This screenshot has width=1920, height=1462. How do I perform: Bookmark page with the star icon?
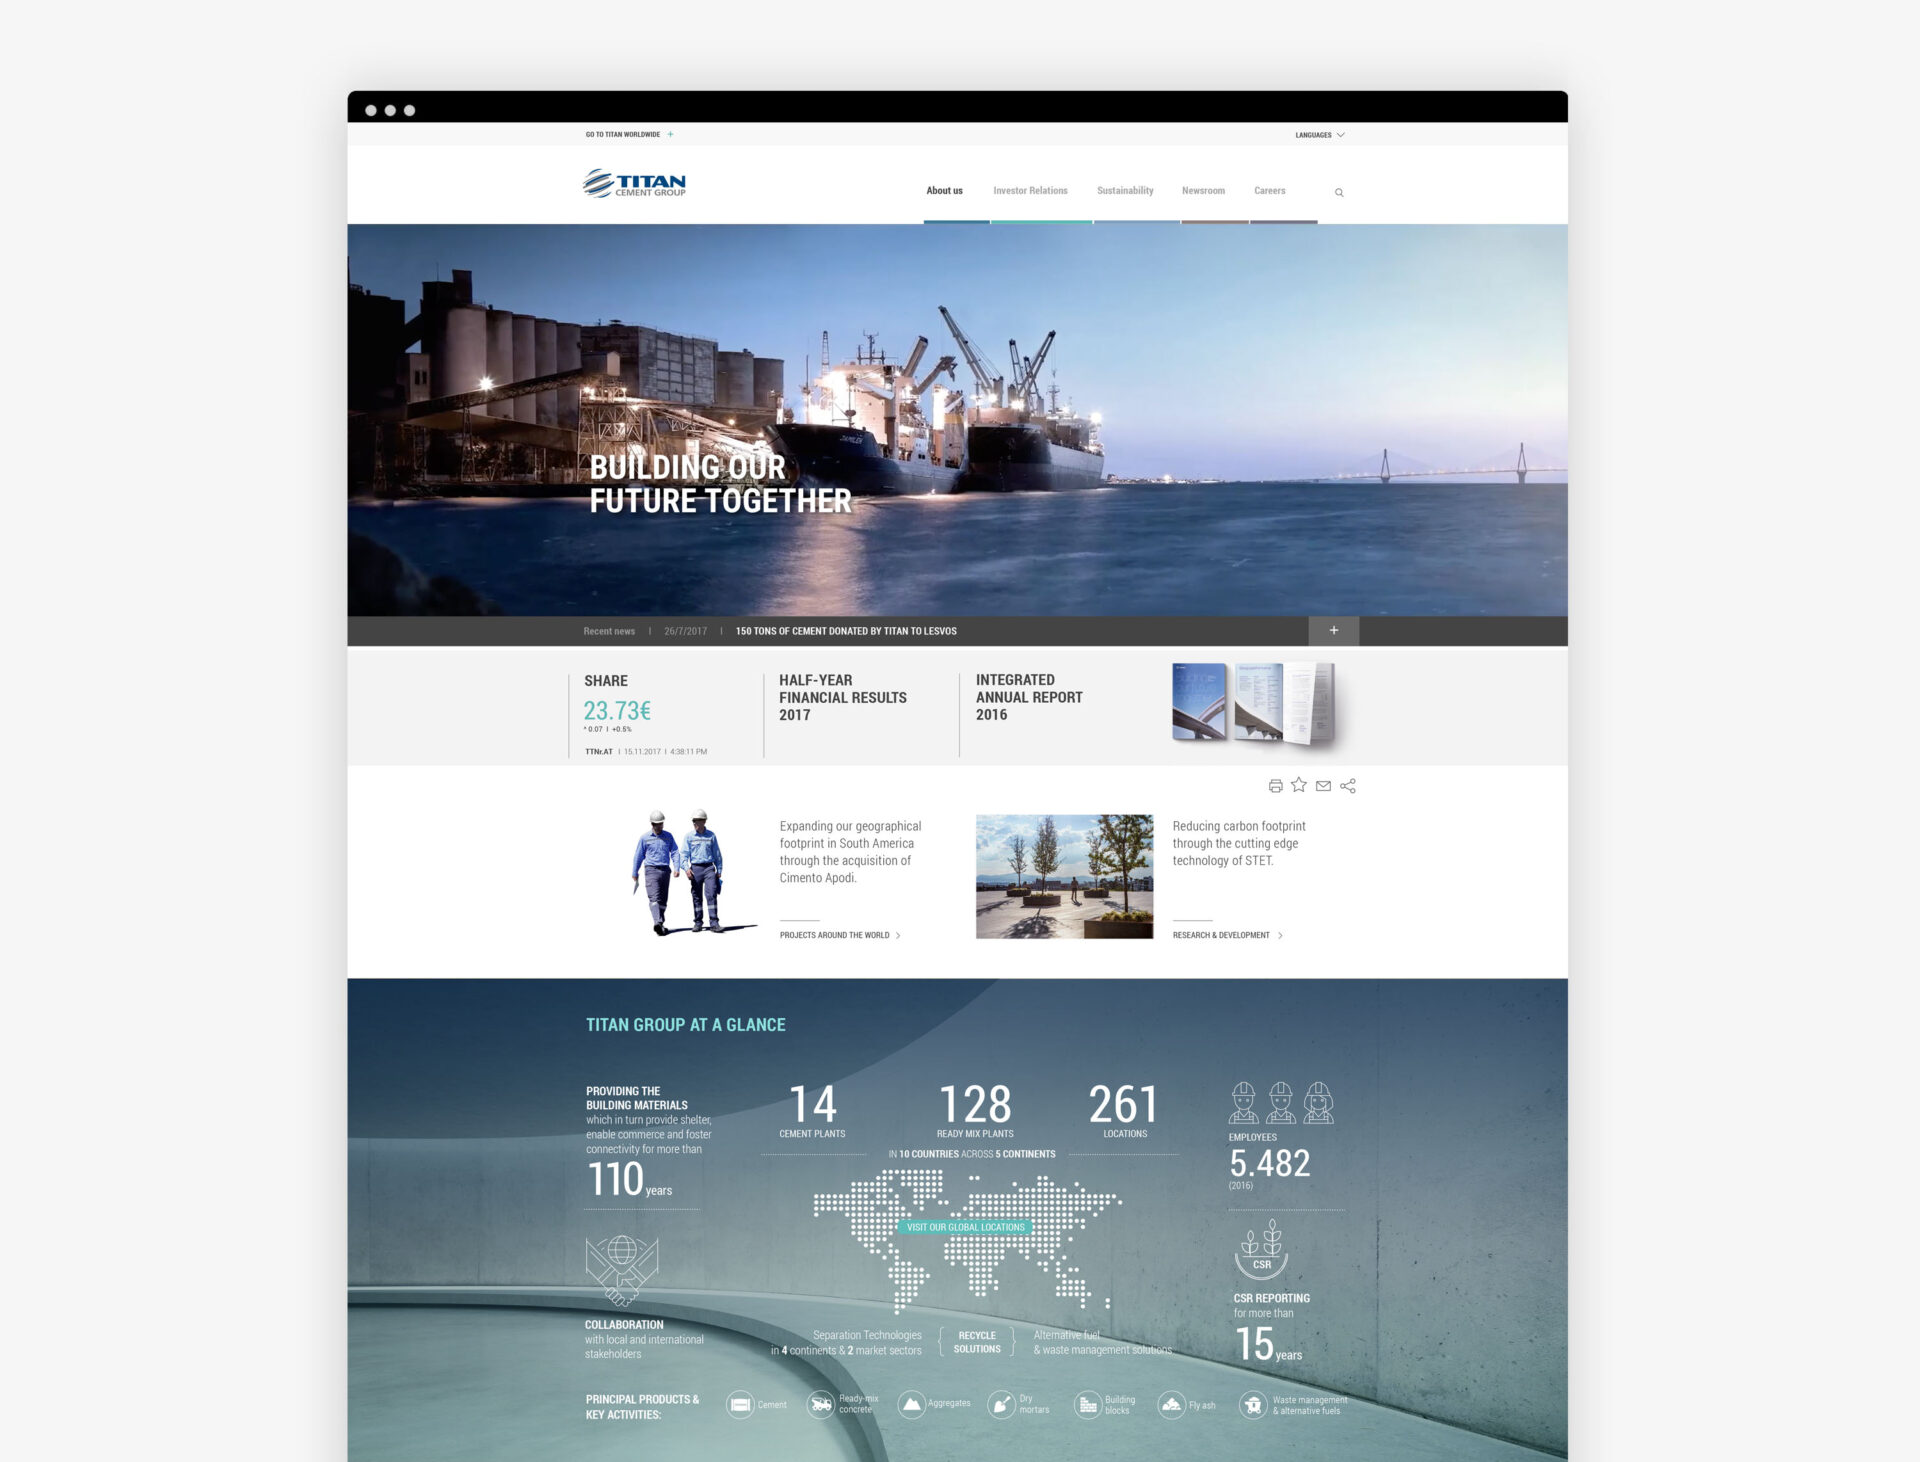coord(1299,785)
